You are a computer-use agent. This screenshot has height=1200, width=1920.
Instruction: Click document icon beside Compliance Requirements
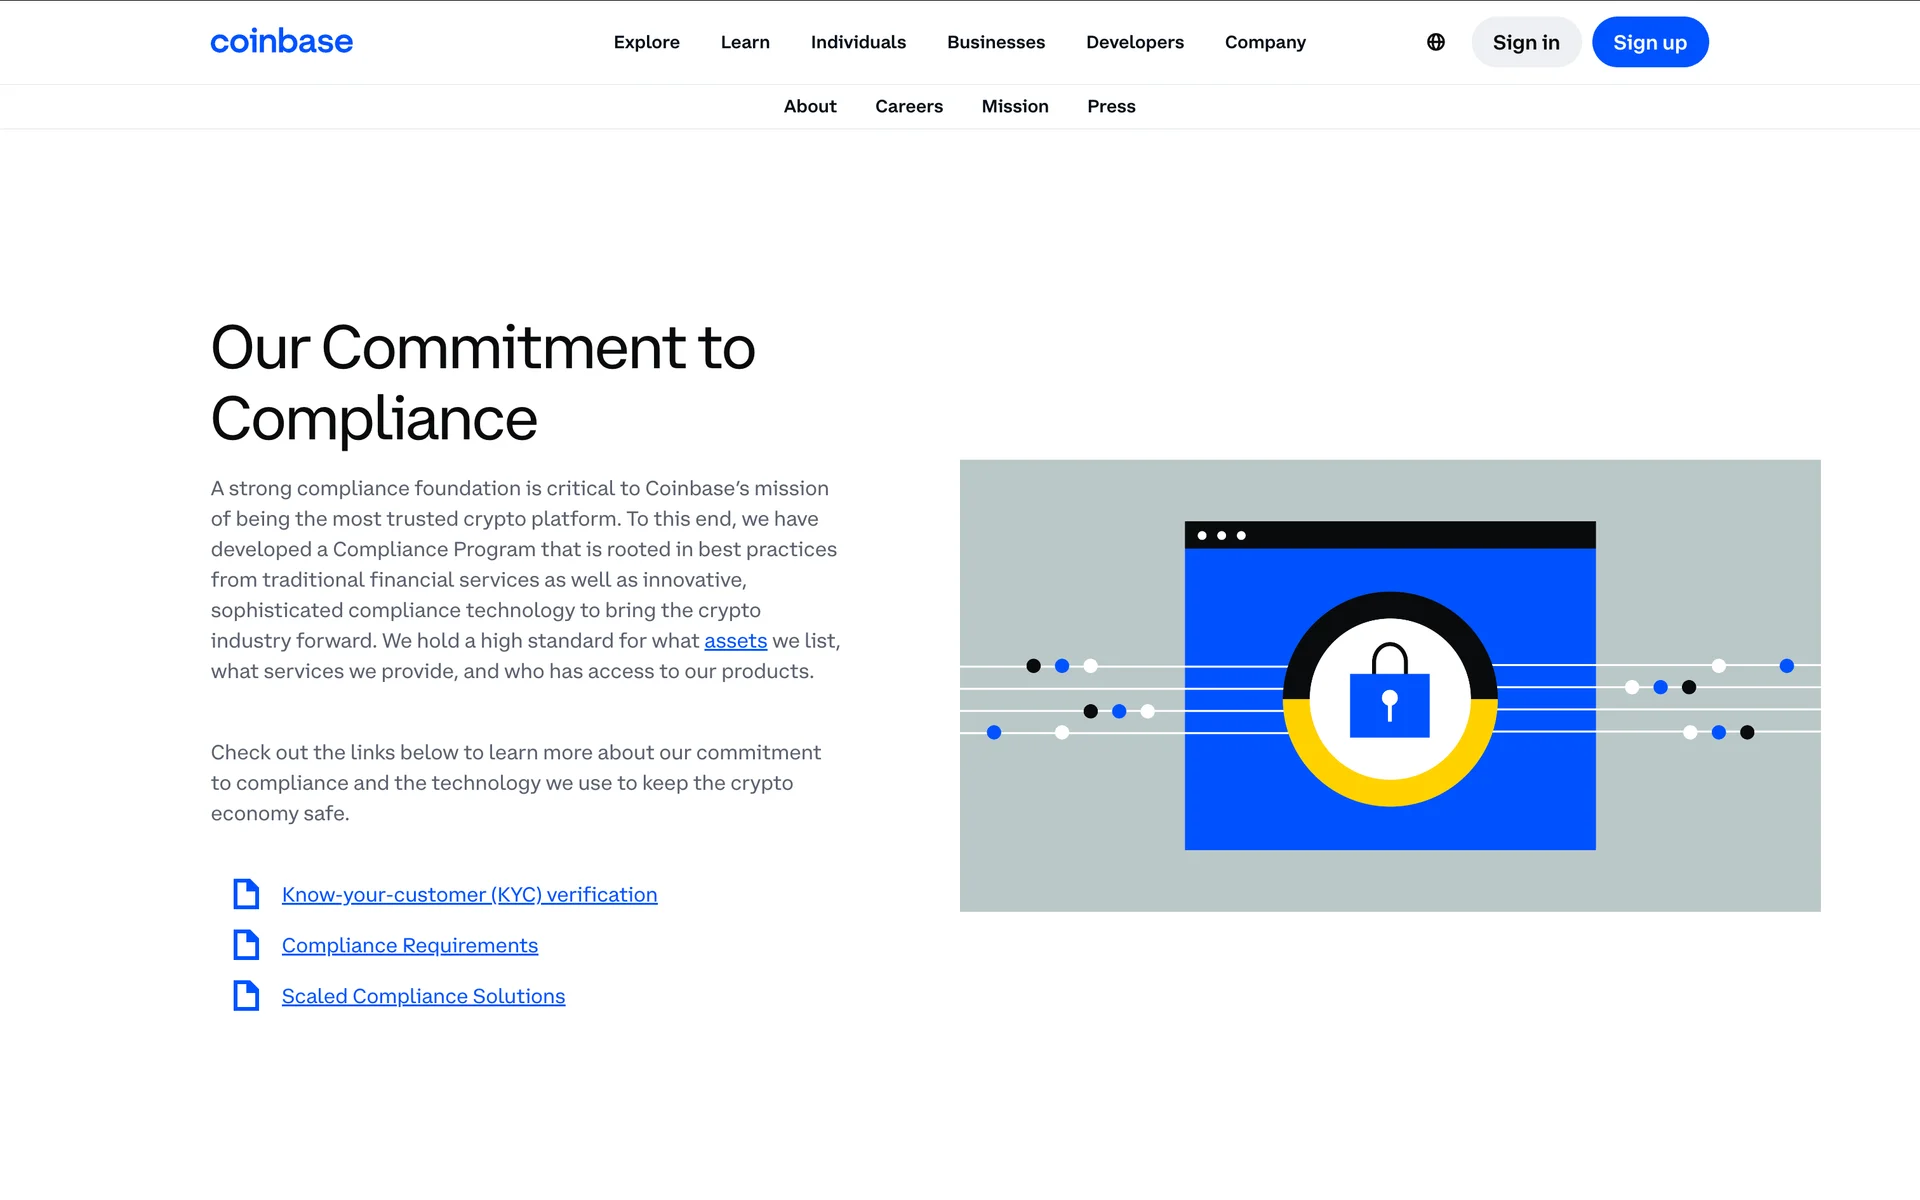tap(246, 945)
